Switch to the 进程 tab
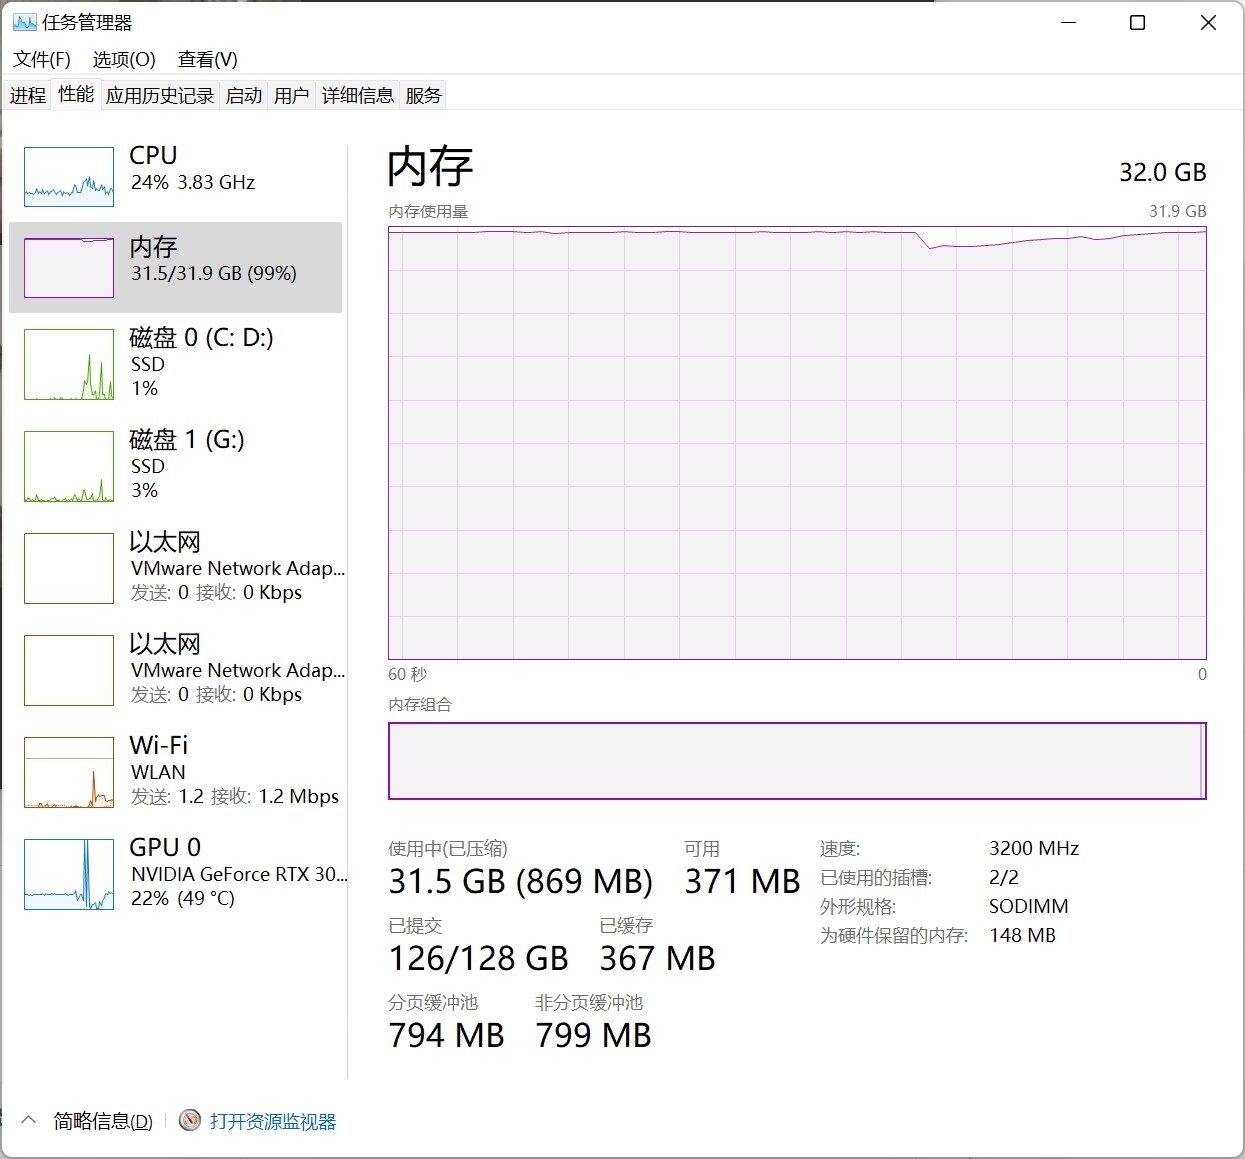The height and width of the screenshot is (1159, 1245). 28,95
